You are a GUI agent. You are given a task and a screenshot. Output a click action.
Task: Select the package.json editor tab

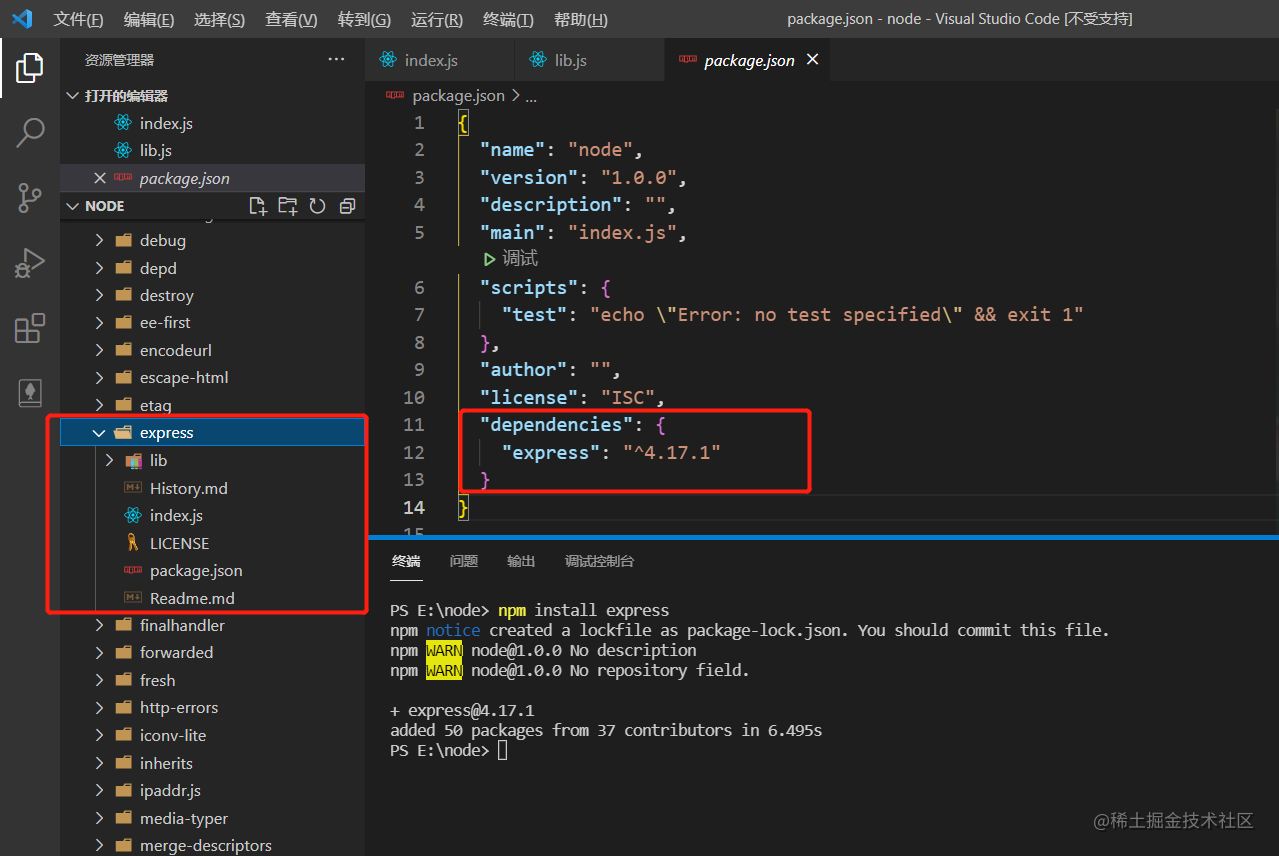tap(749, 60)
